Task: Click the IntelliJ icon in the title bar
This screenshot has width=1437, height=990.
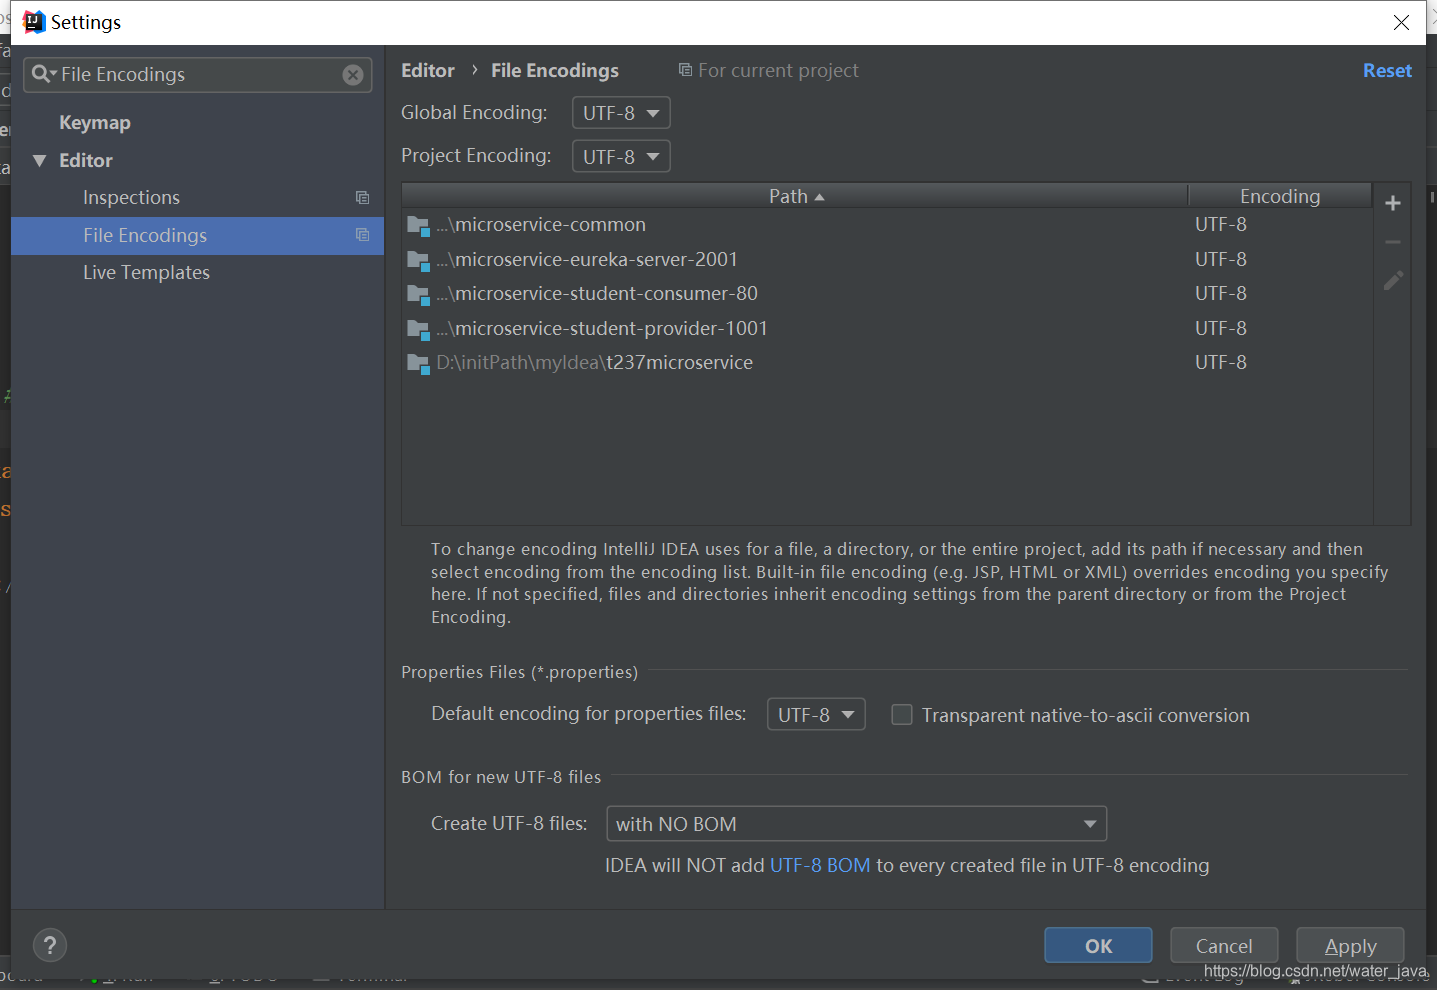Action: point(34,22)
